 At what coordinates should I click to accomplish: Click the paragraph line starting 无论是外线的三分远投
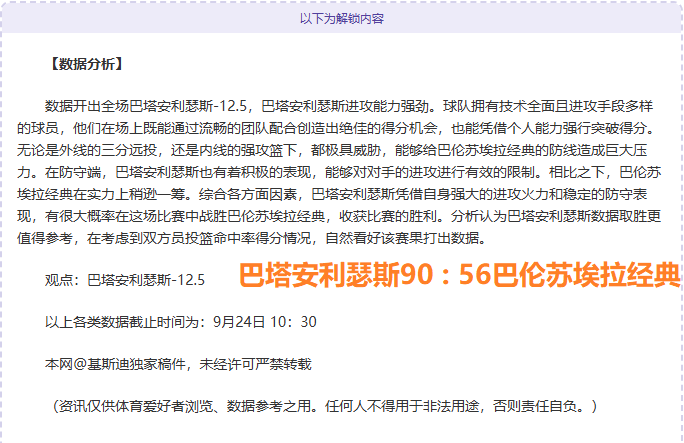pyautogui.click(x=332, y=150)
